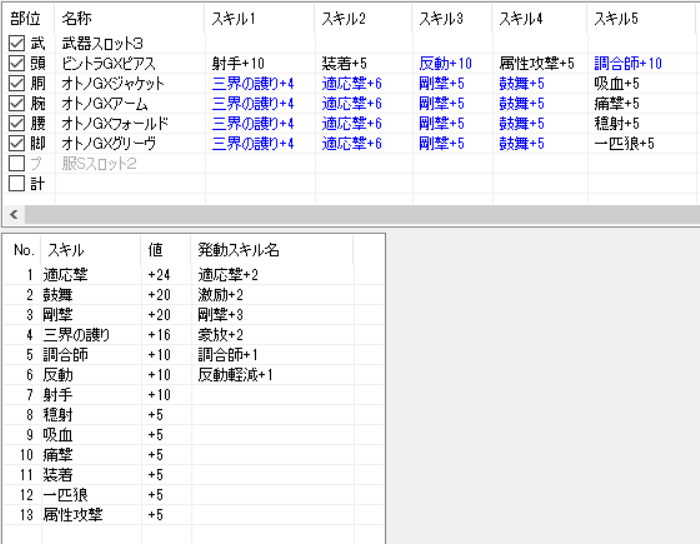Click 穏射+5 in the 腰 row

[x=617, y=124]
